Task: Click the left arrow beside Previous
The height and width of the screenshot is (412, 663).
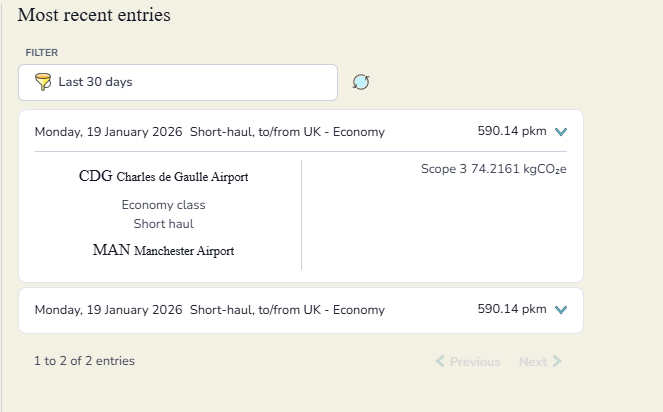Action: [x=440, y=361]
